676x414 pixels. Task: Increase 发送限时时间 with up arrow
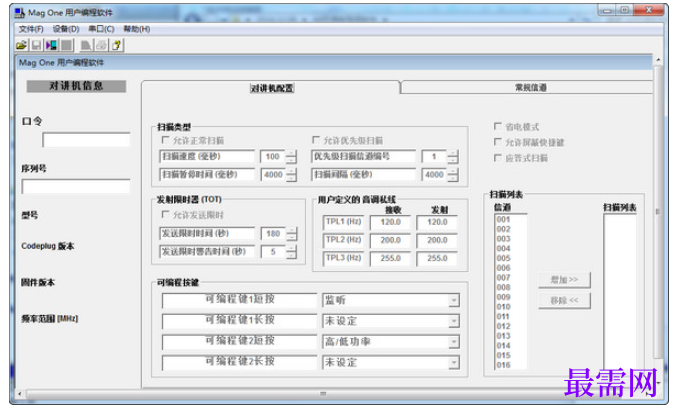(291, 230)
